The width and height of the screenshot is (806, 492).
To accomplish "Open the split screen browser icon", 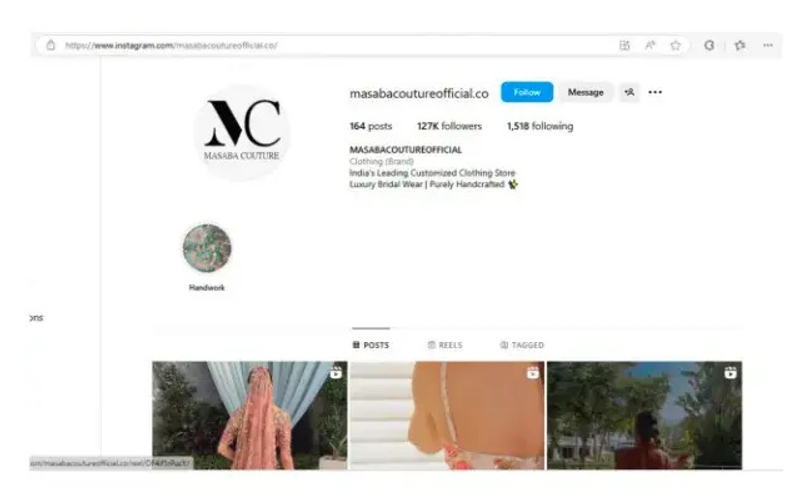I will [624, 45].
